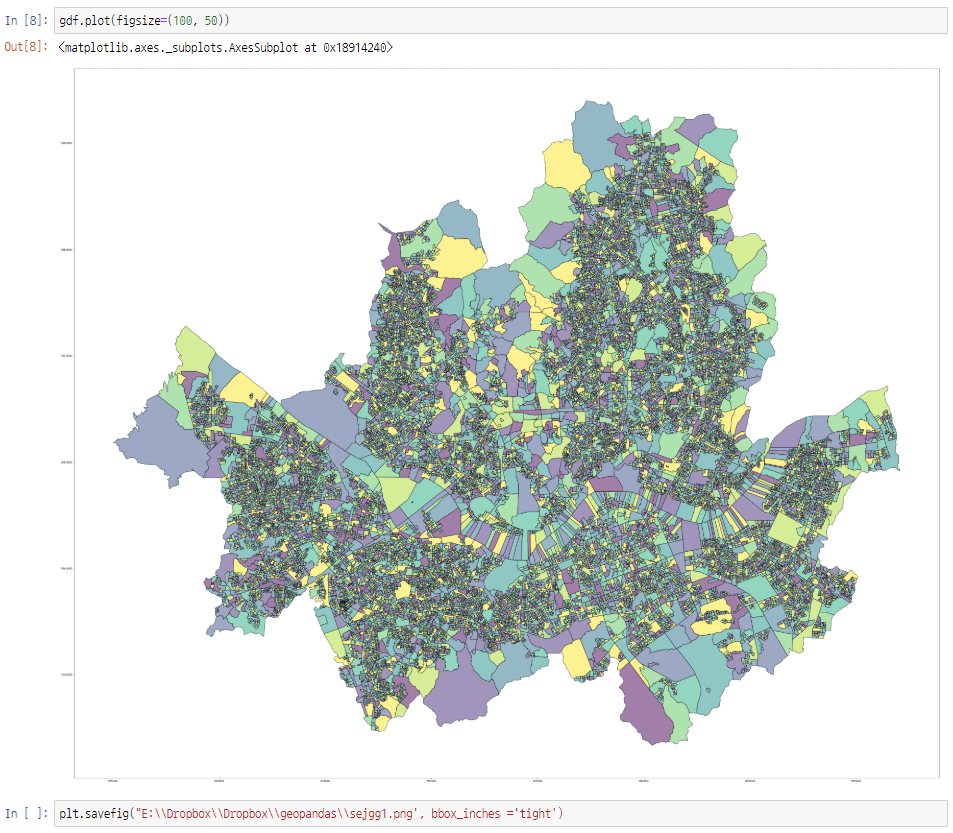Viewport: 953px width, 833px height.
Task: Click the big yellow district near map's top
Action: click(x=563, y=165)
